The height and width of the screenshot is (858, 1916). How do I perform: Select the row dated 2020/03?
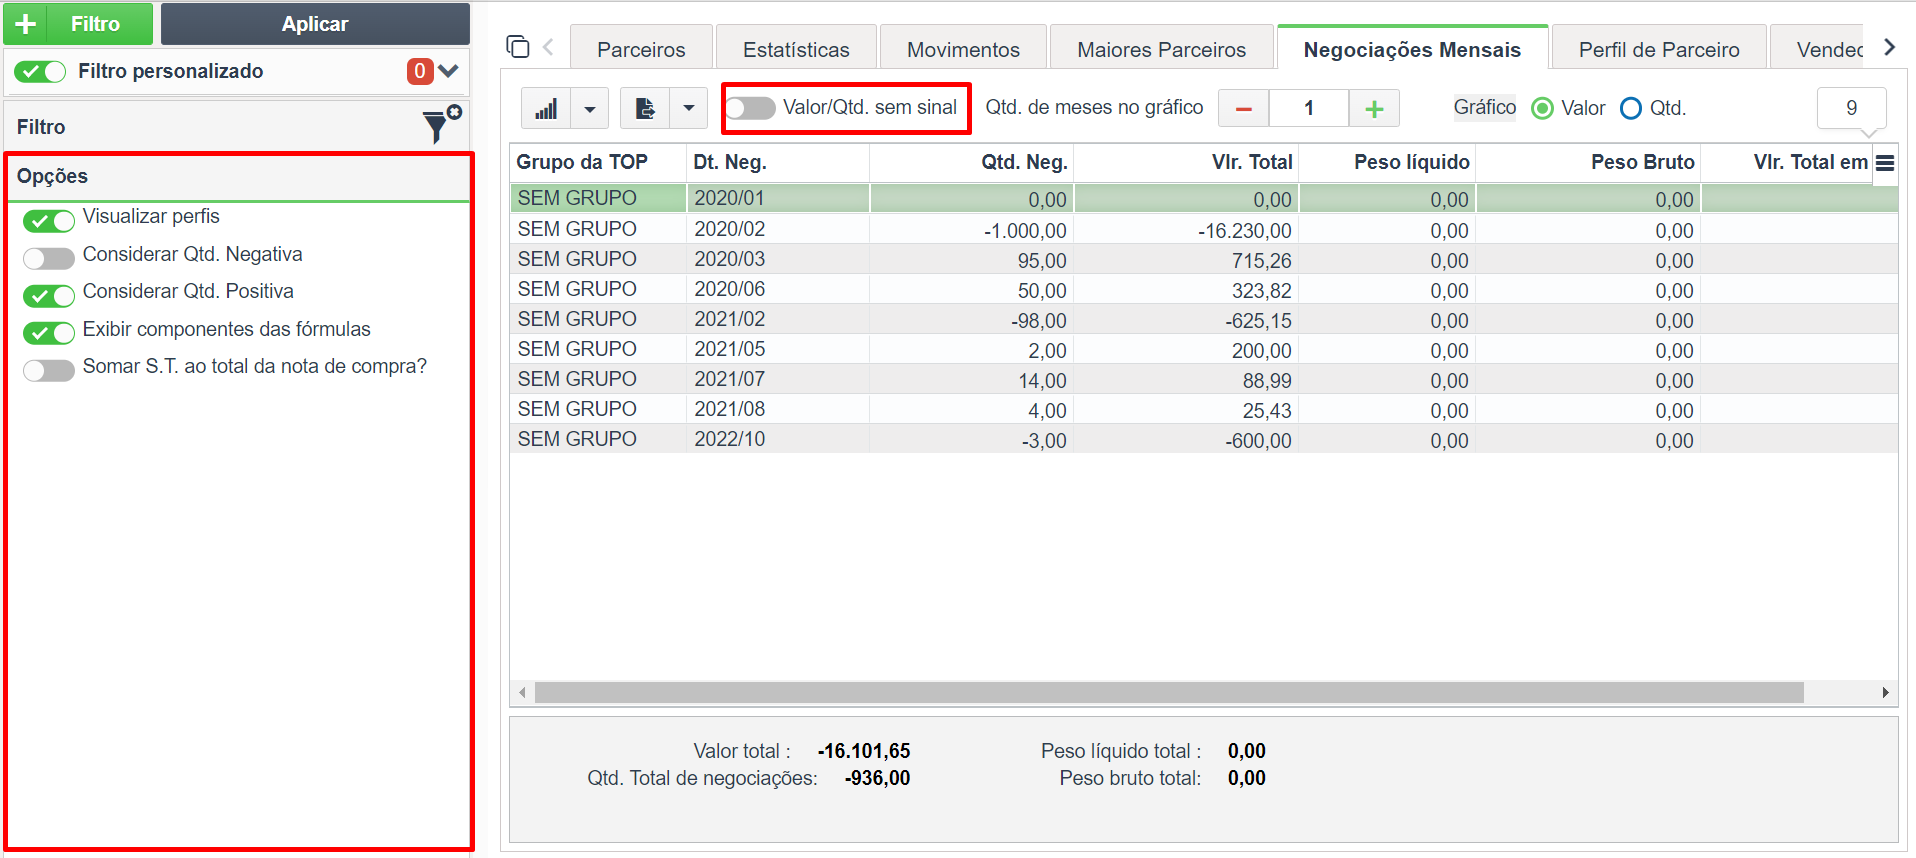coord(1203,259)
